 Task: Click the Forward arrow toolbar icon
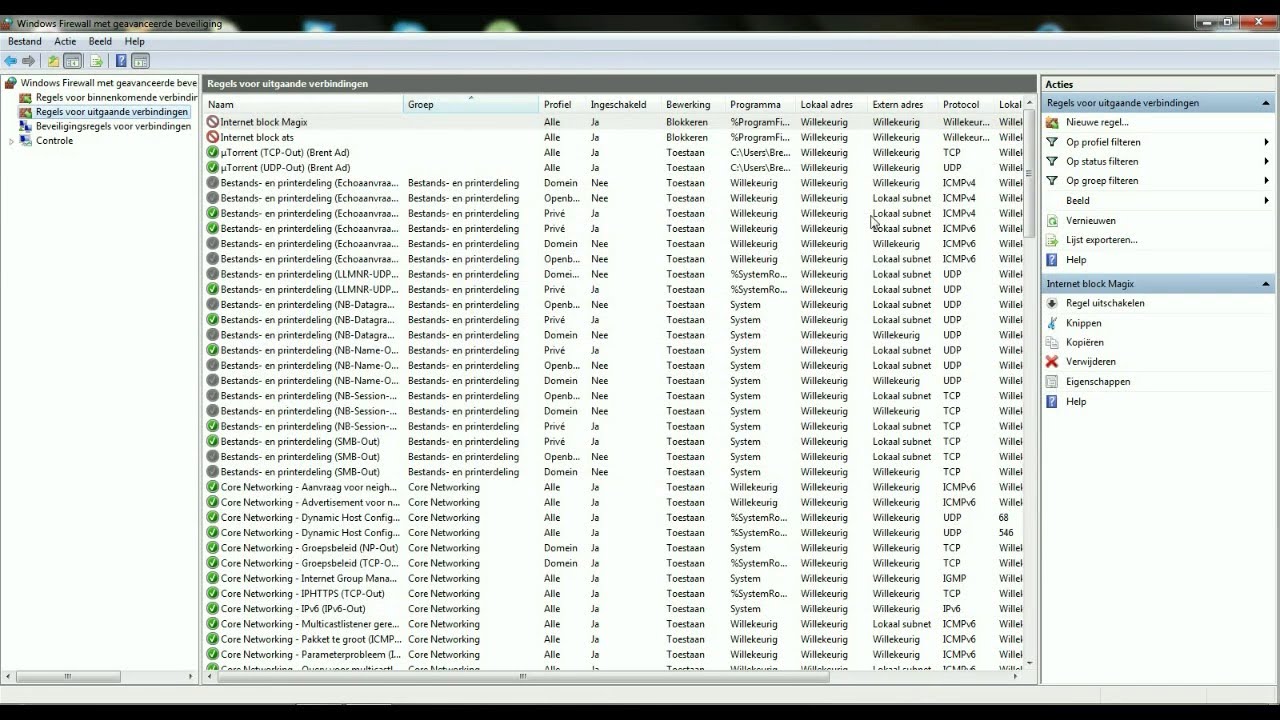[x=27, y=61]
